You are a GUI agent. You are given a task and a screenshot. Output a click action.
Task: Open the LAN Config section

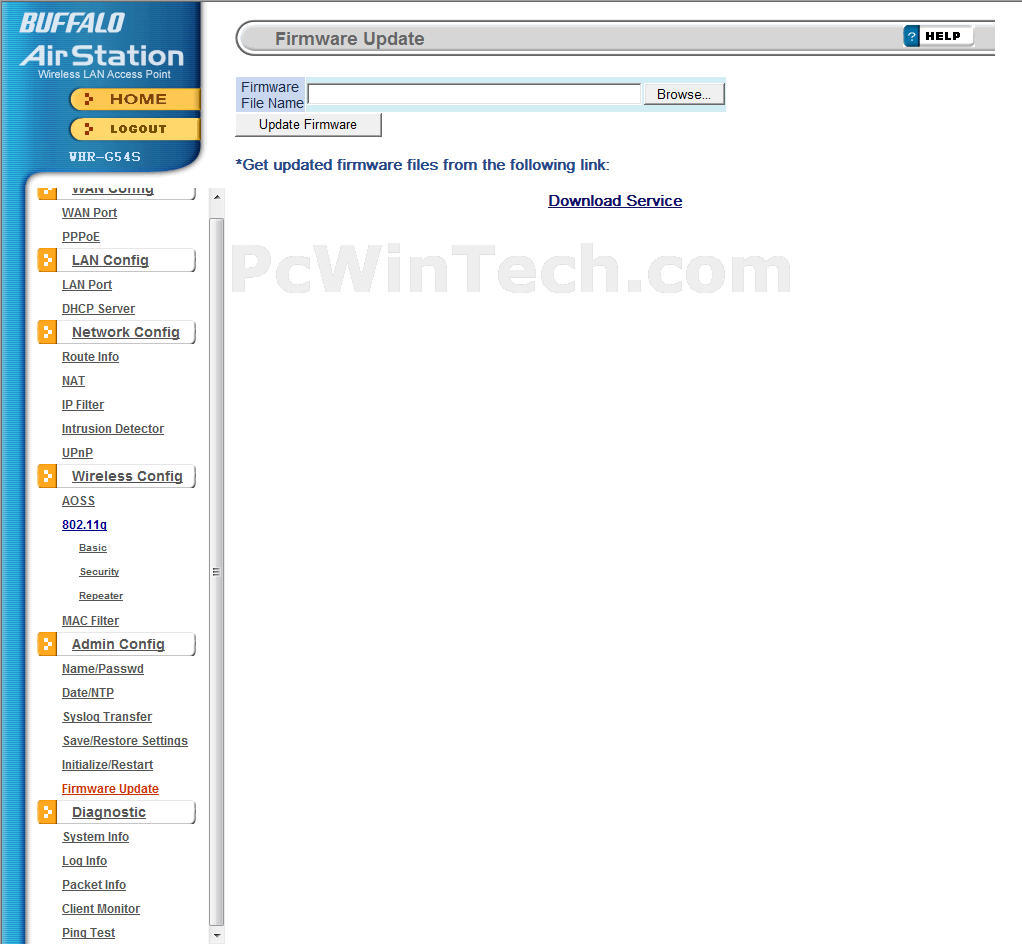pos(110,260)
